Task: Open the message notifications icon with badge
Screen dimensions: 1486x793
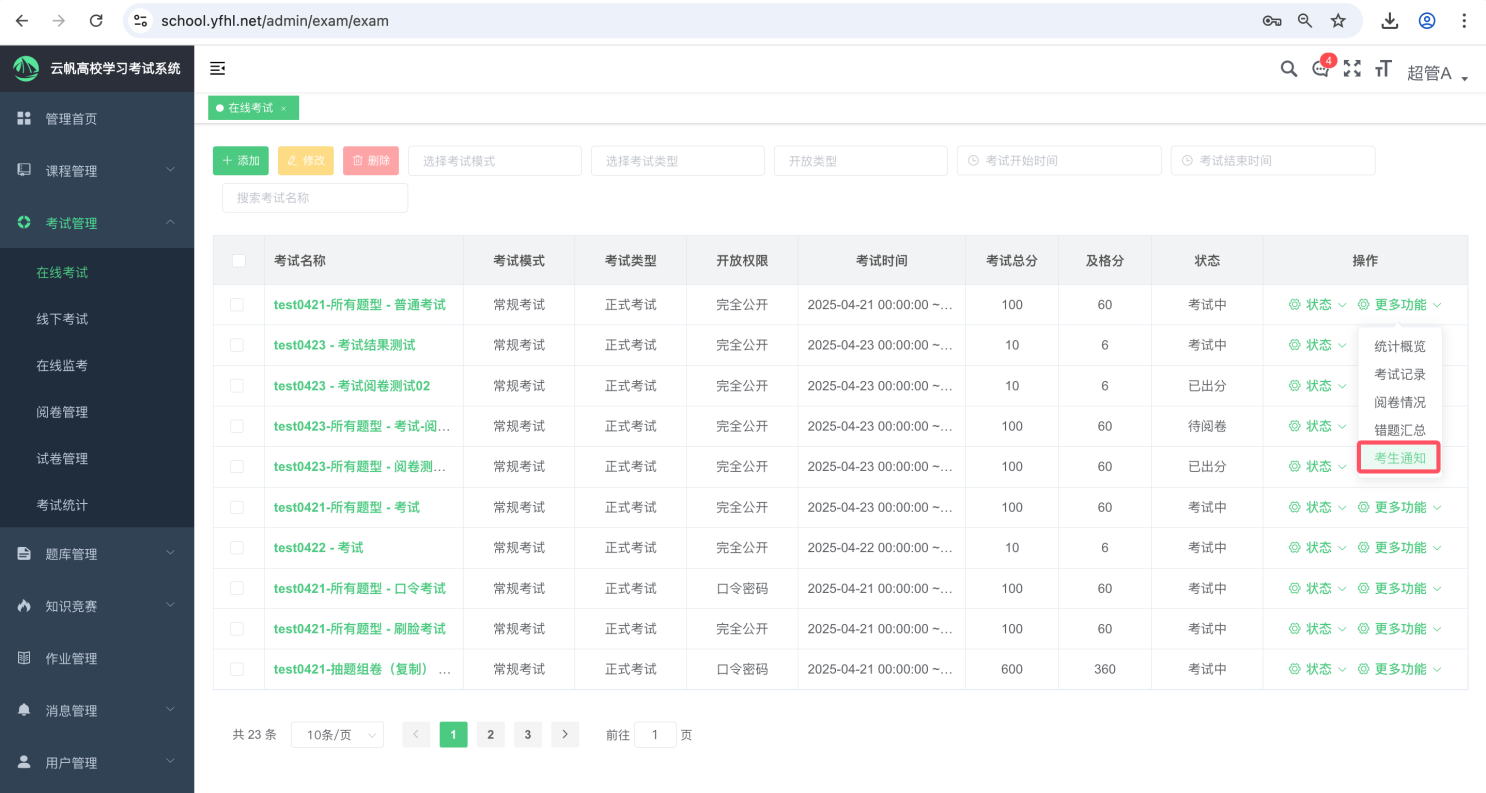Action: [x=1321, y=69]
